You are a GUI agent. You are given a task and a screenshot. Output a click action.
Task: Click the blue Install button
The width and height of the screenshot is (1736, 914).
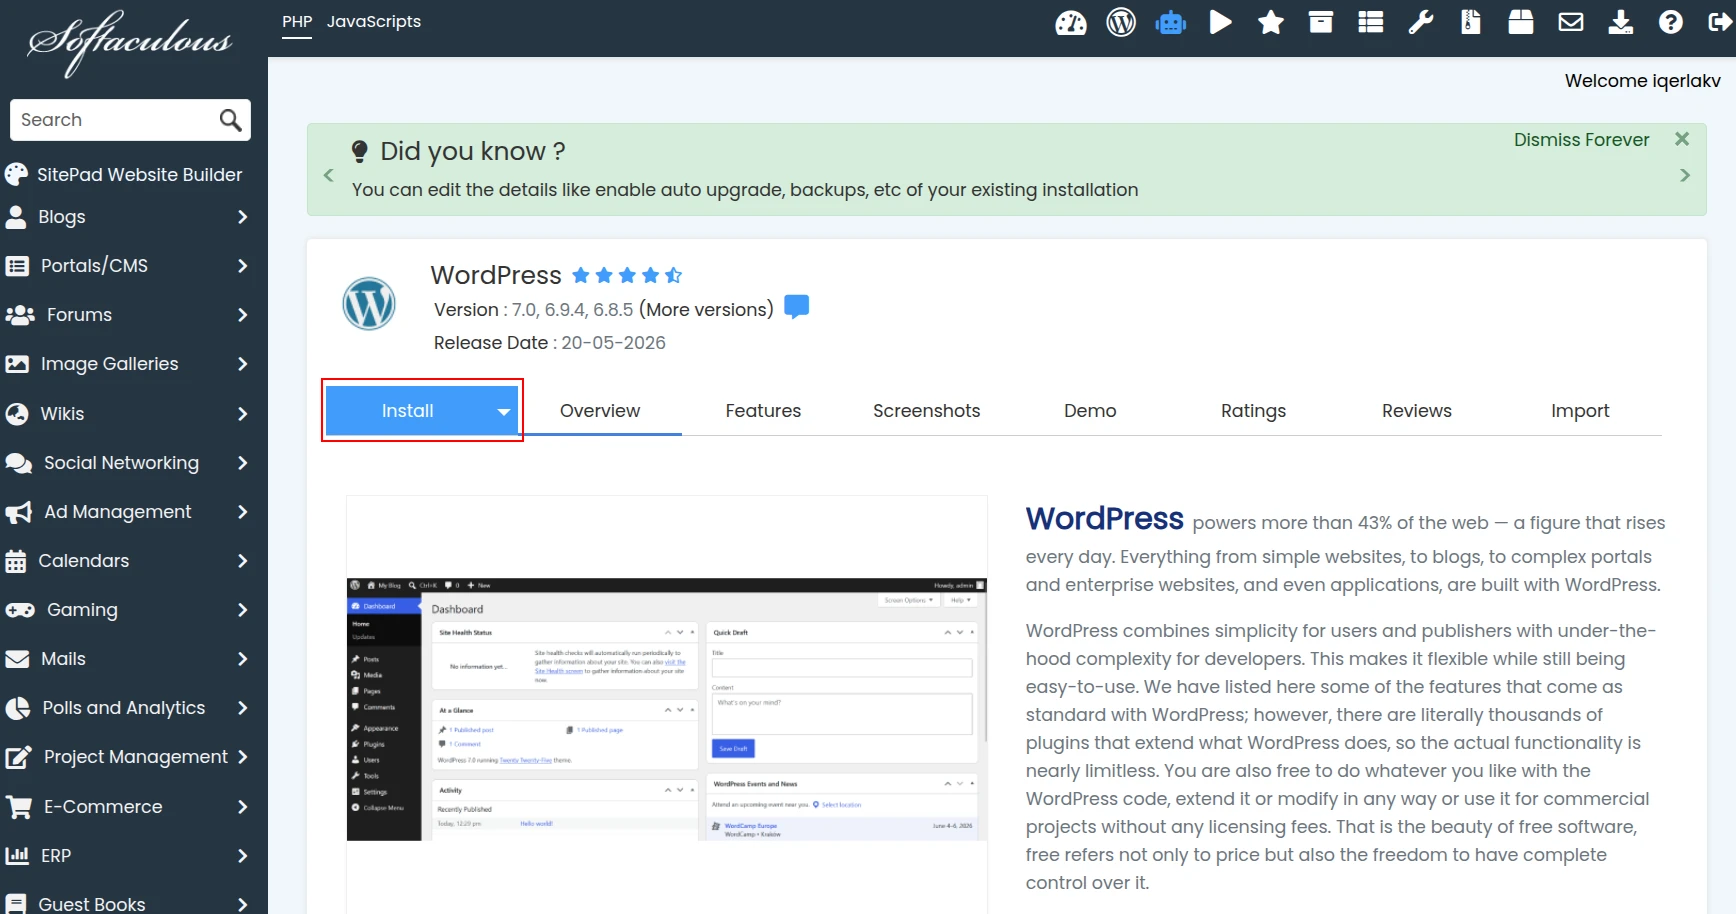[408, 411]
